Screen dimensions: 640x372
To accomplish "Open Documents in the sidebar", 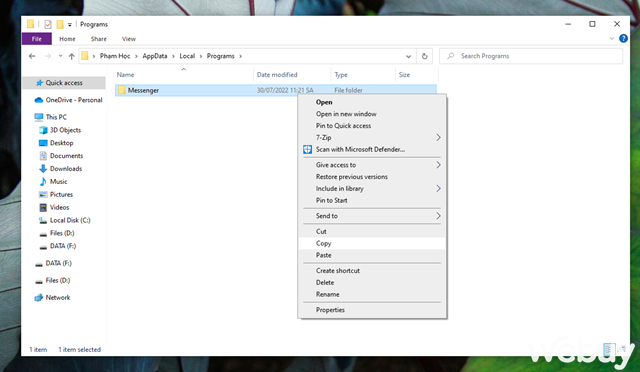I will 61,156.
